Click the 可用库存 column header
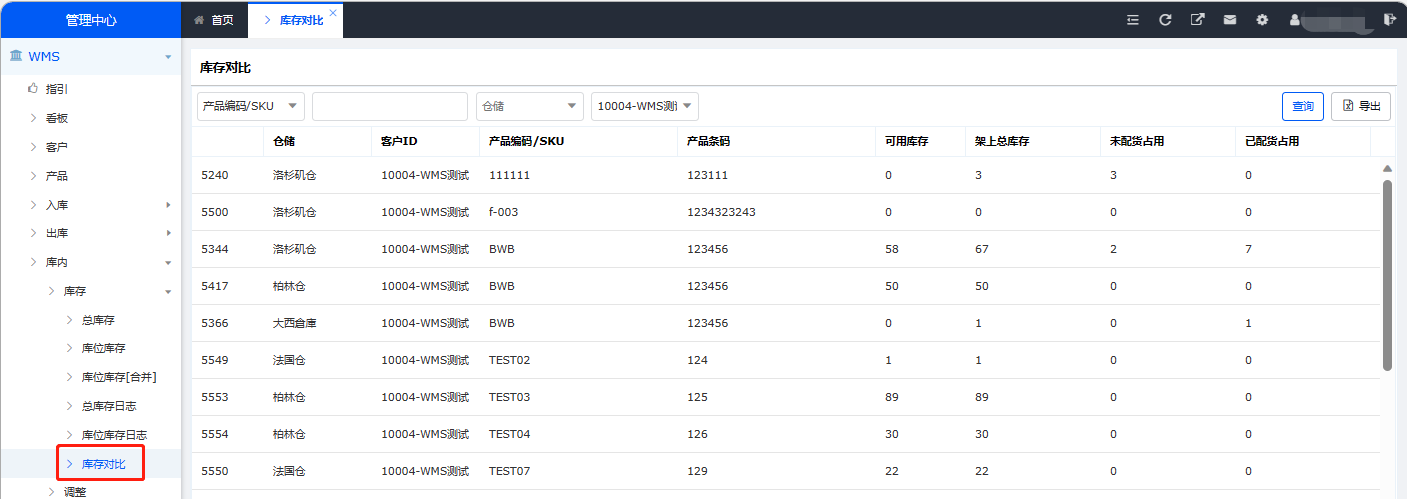1407x499 pixels. (907, 141)
